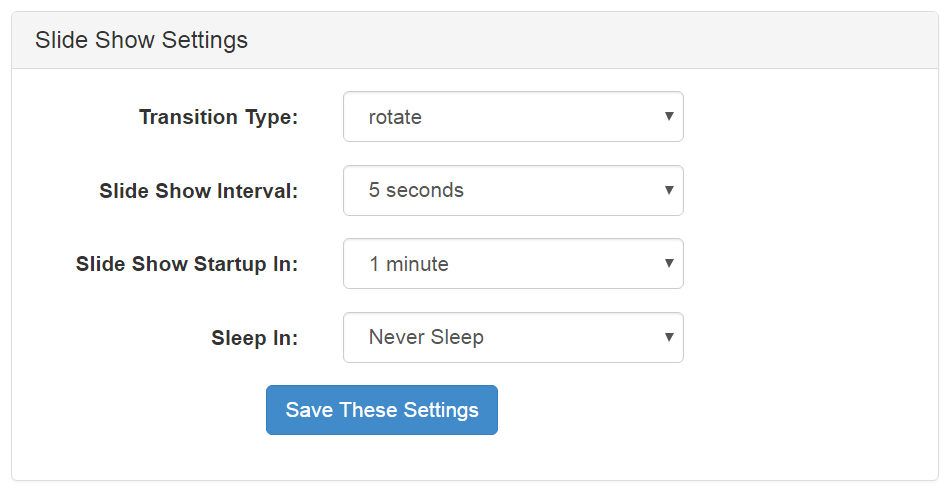Click the Save These Settings button

tap(381, 410)
